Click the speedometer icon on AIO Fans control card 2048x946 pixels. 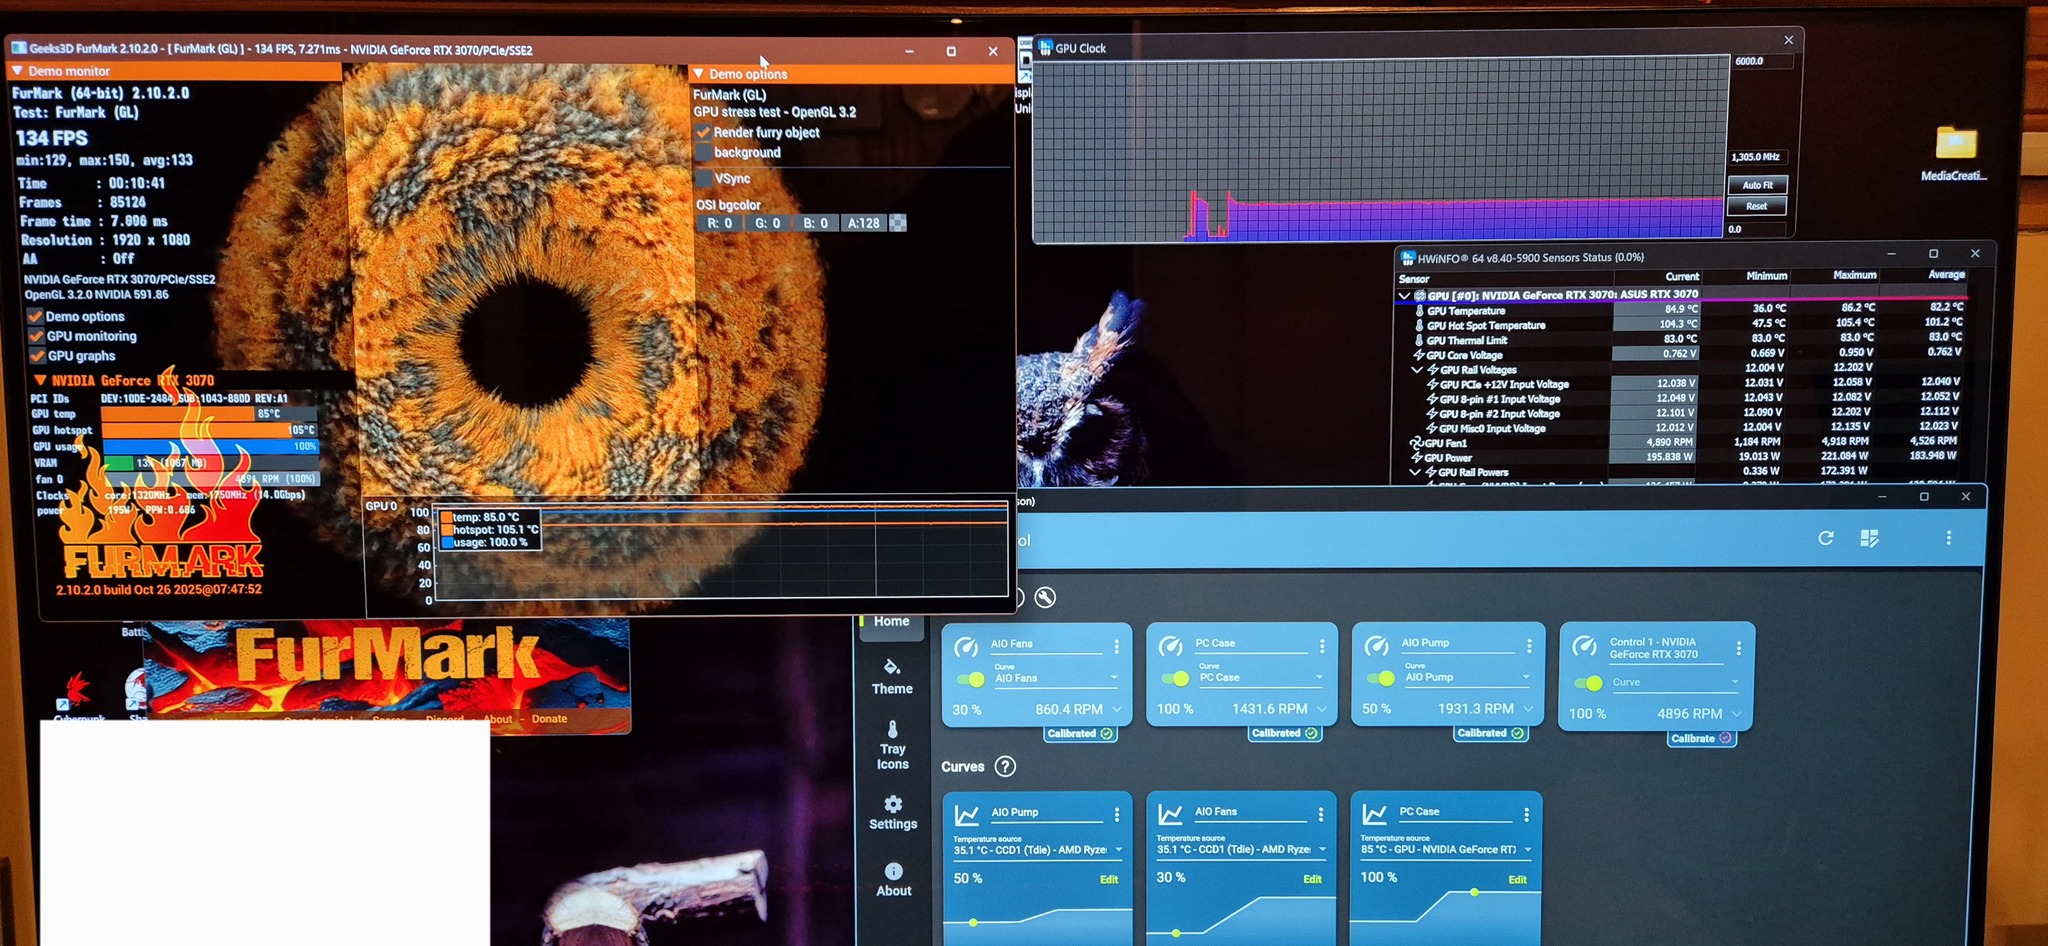pyautogui.click(x=967, y=648)
